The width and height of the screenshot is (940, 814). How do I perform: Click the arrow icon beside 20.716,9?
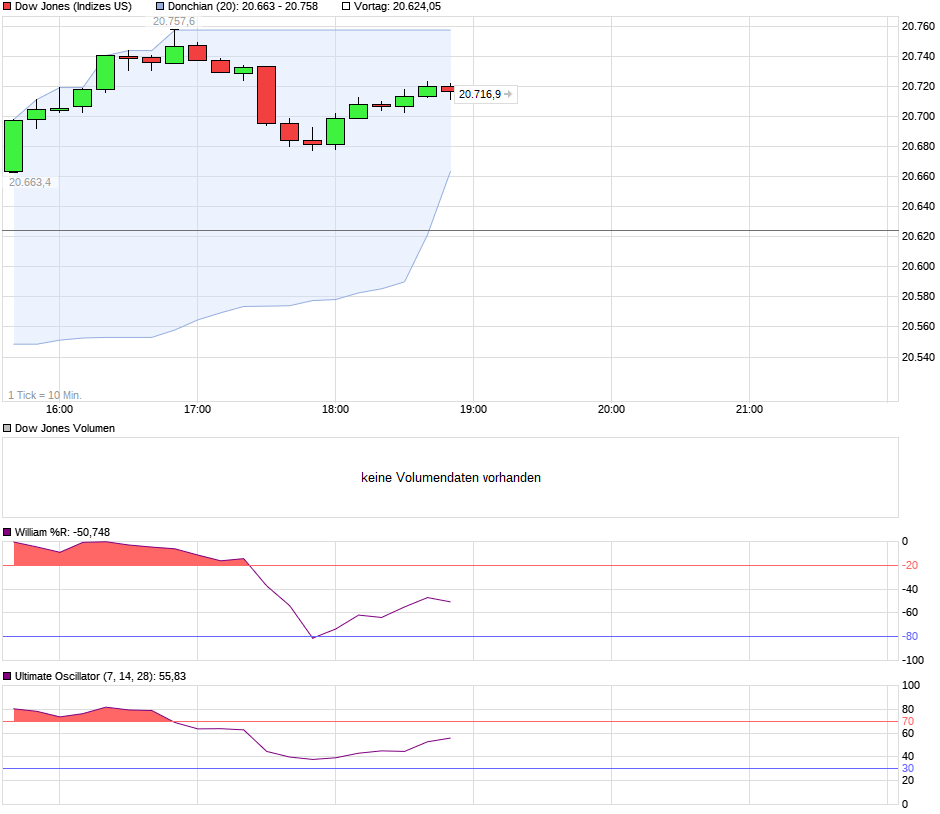click(x=508, y=94)
